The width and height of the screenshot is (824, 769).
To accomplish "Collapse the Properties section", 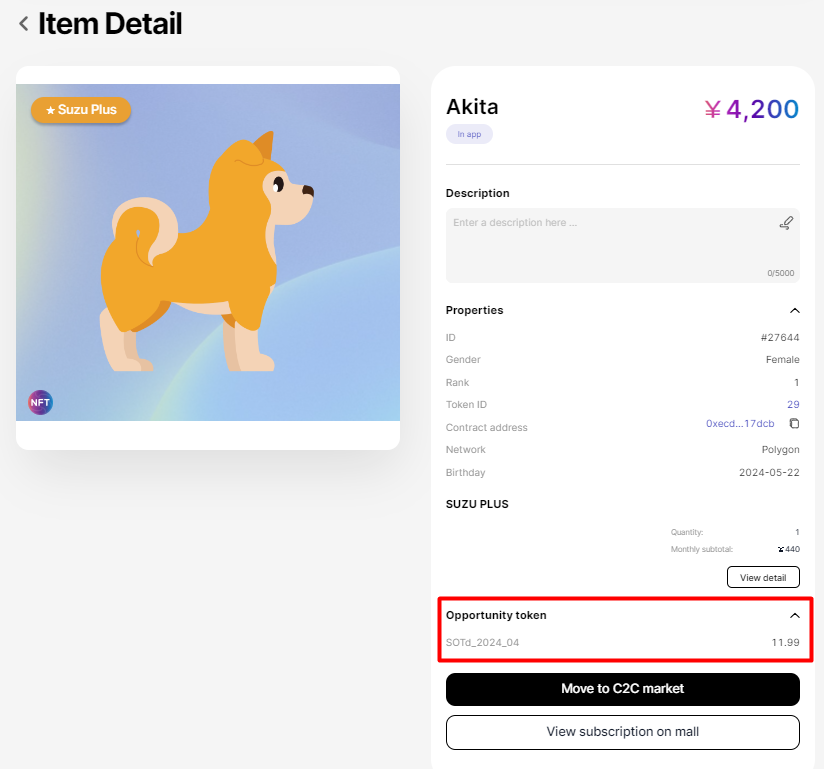I will pos(794,311).
